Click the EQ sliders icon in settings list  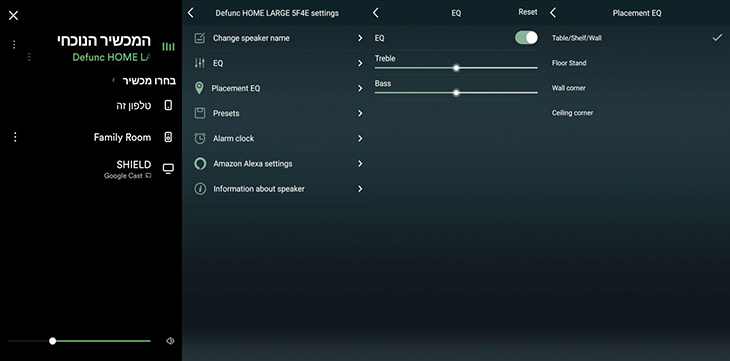(199, 63)
